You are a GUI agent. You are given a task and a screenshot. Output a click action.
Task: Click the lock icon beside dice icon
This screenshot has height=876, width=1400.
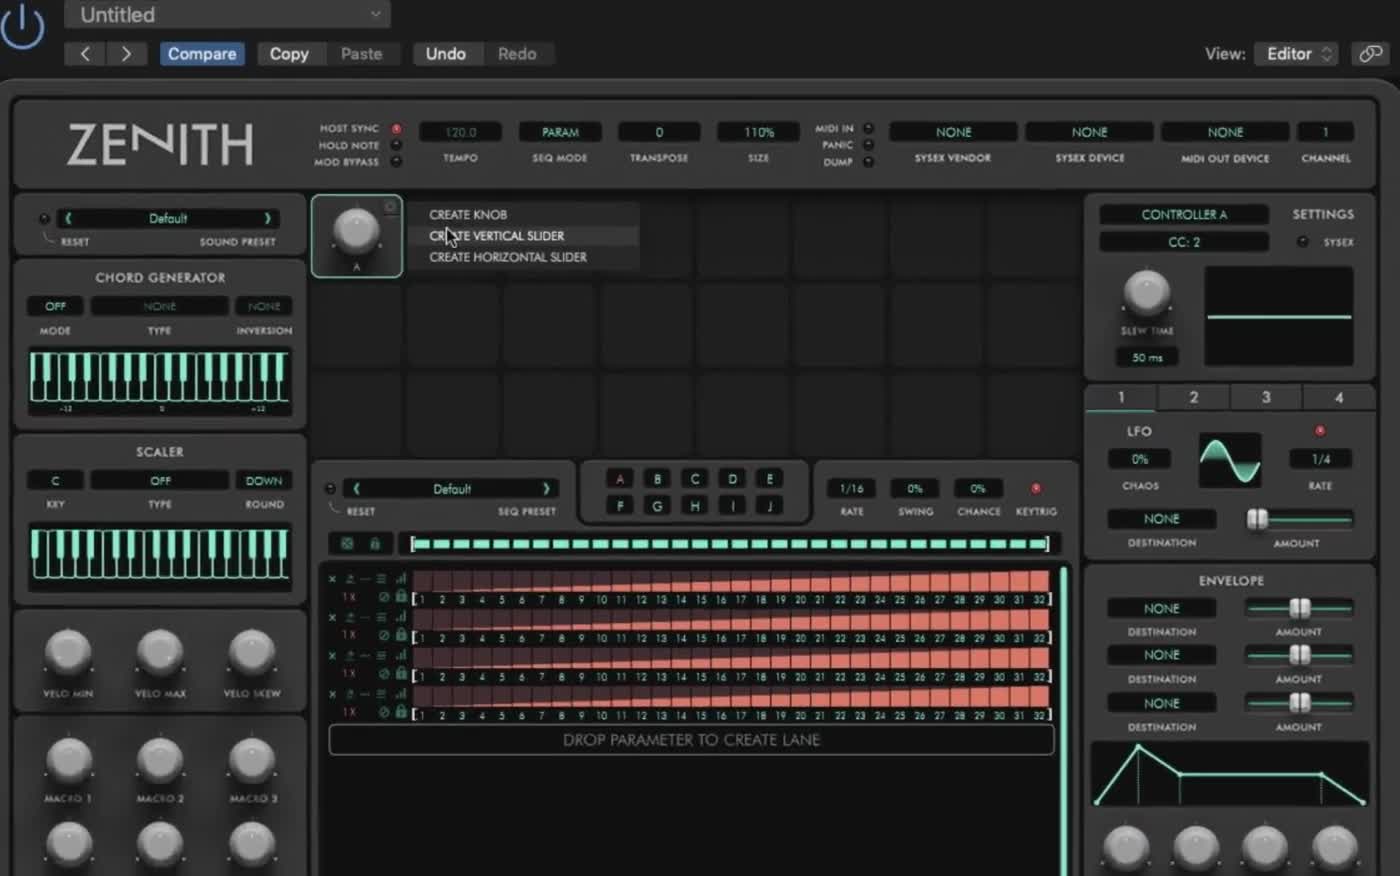tap(375, 544)
